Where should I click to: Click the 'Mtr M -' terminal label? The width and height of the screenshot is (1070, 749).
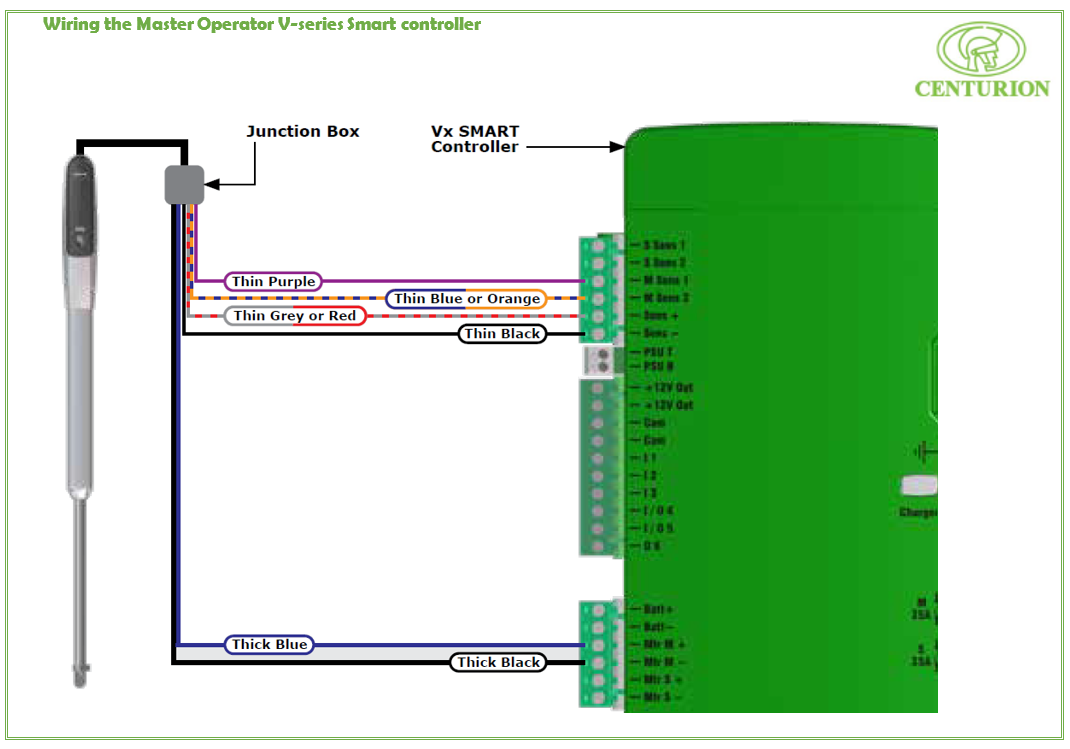(x=665, y=662)
